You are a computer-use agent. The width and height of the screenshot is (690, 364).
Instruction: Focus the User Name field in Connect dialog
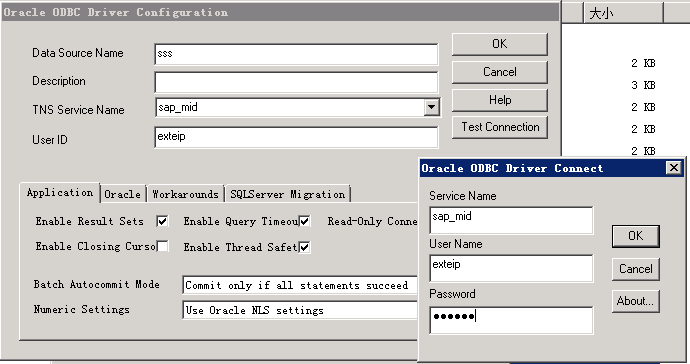pos(511,268)
